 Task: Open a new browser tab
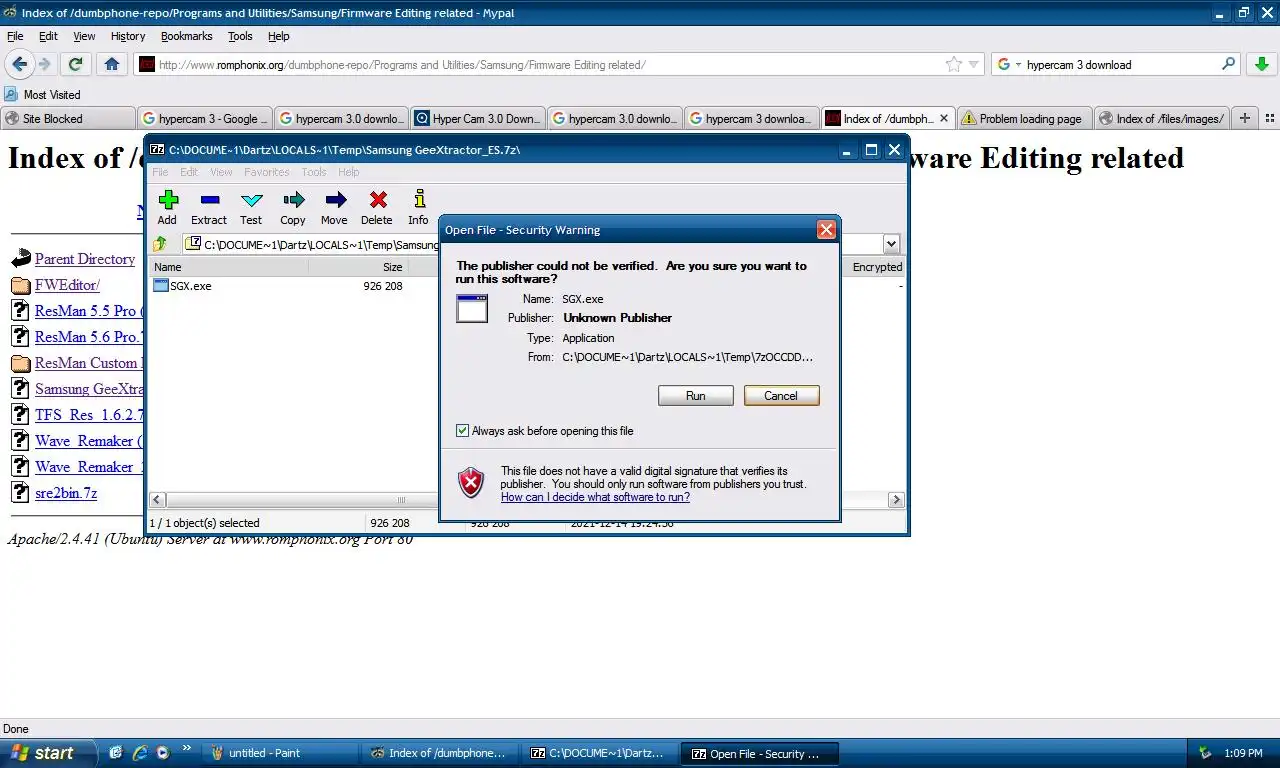tap(1245, 118)
